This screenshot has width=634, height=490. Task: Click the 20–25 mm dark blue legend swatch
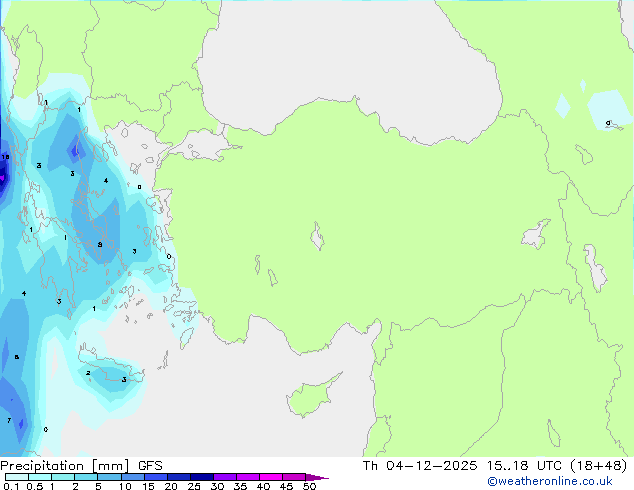[179, 477]
